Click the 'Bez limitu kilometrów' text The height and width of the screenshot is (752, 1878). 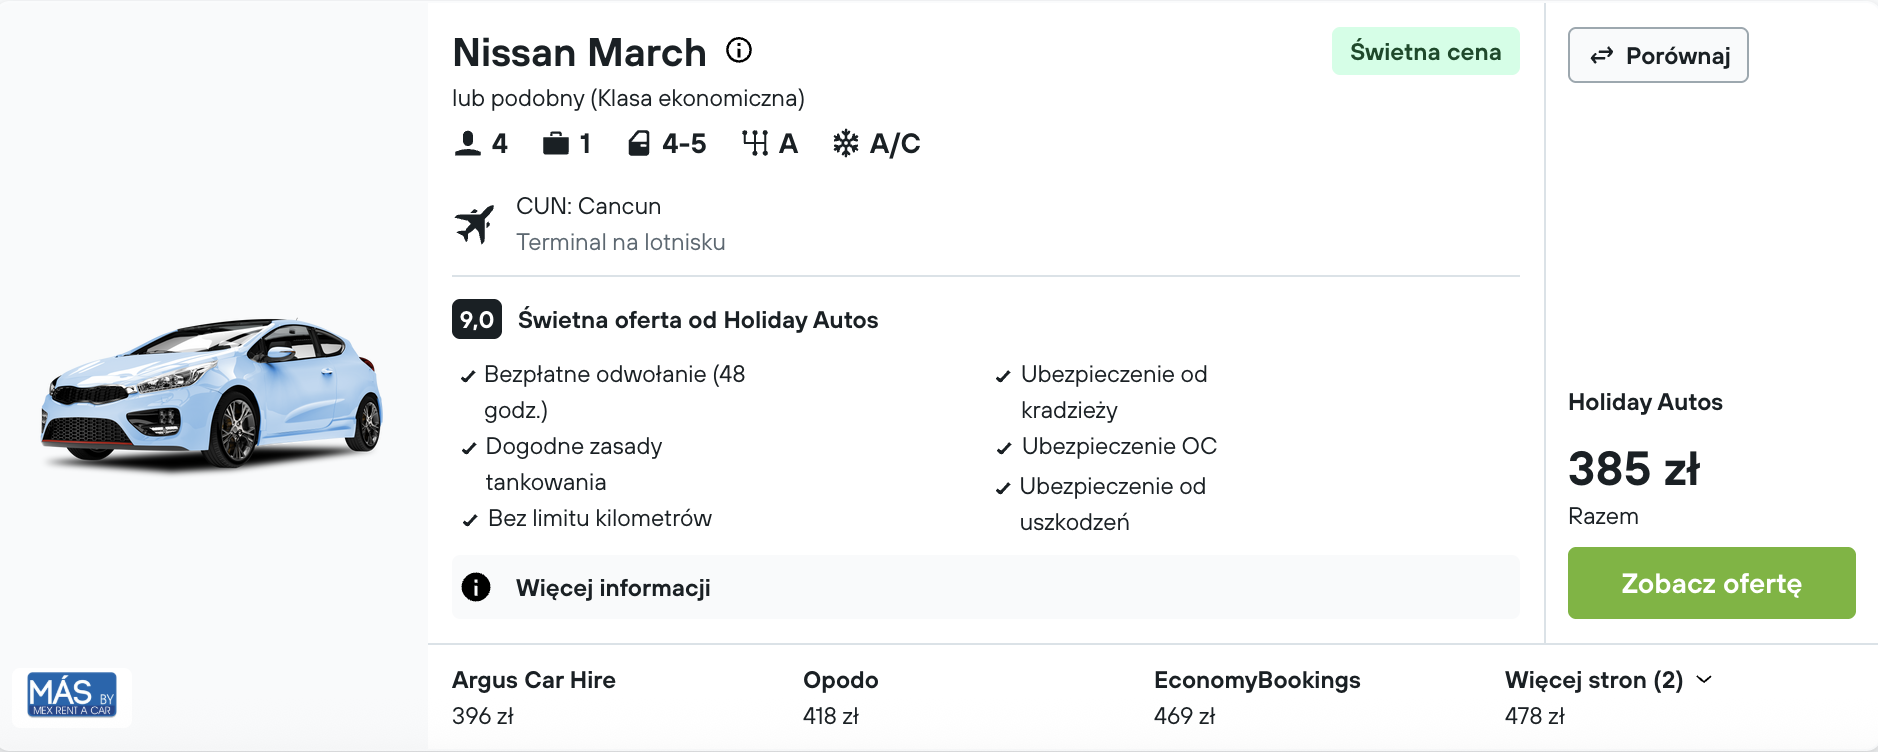[x=600, y=518]
